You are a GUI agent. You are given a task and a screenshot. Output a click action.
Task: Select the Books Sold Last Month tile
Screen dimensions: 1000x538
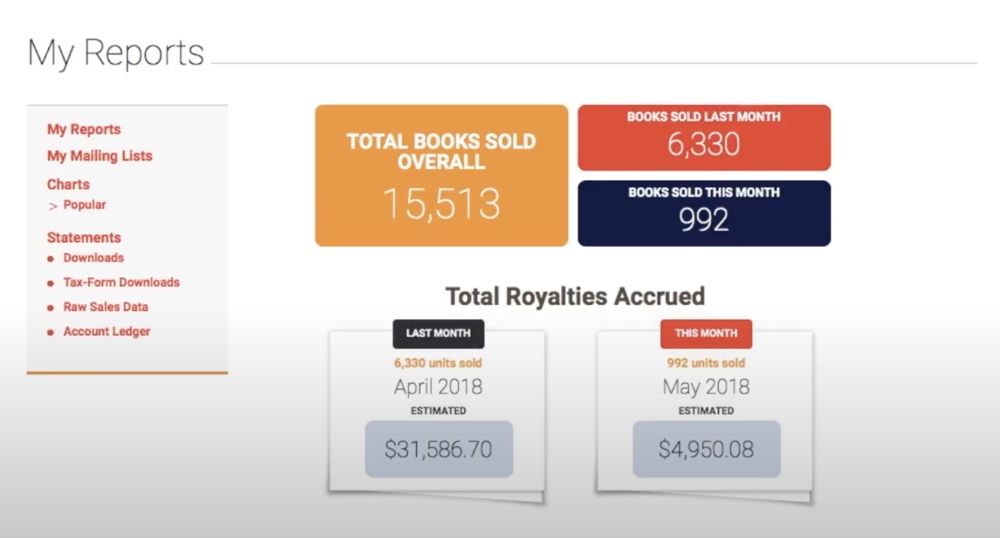tap(704, 137)
